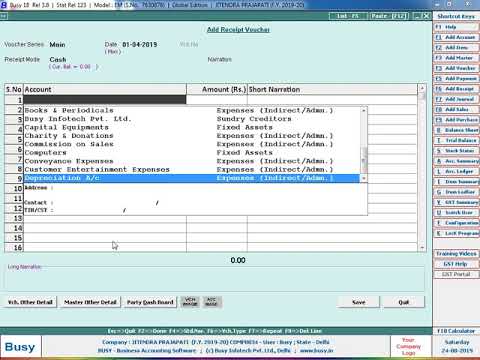Click Add Sales shortcut button

(456, 109)
